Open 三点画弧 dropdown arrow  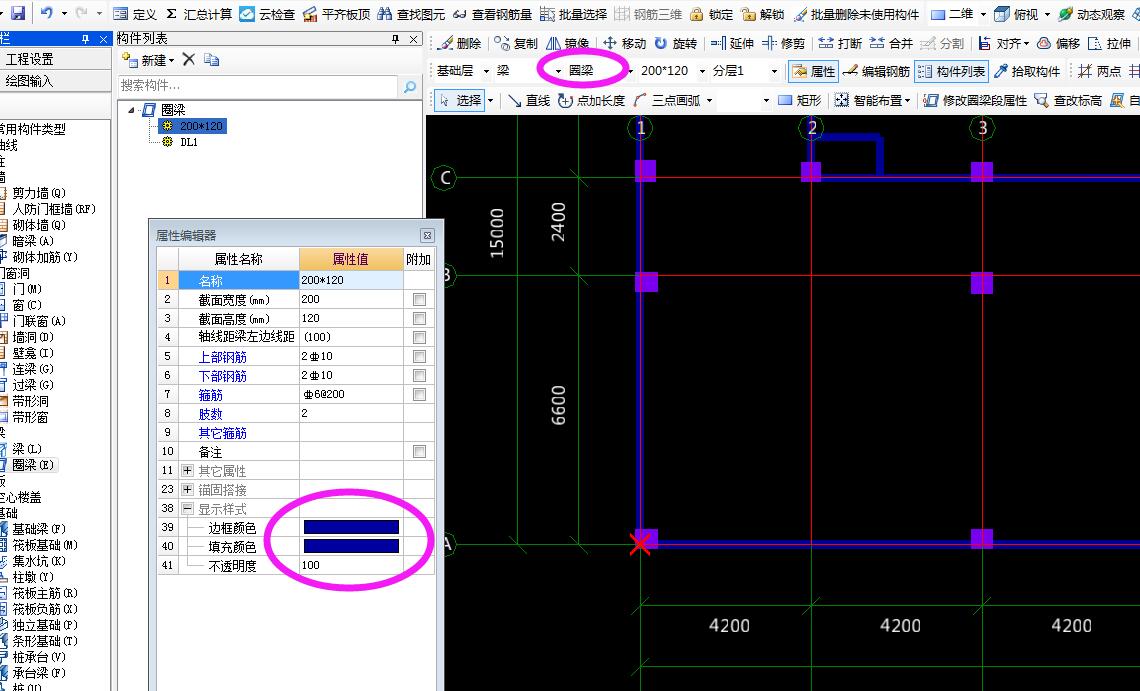coord(710,100)
